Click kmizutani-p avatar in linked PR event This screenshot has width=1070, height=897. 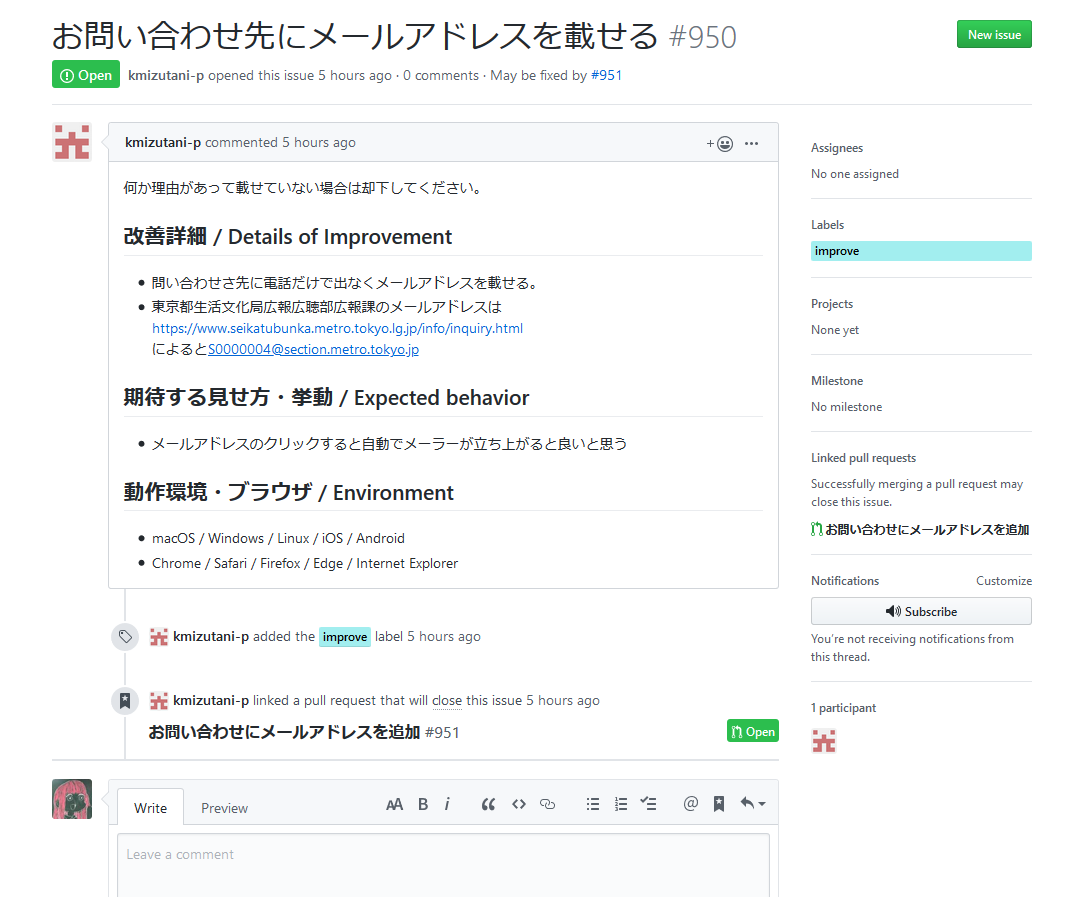pyautogui.click(x=159, y=701)
